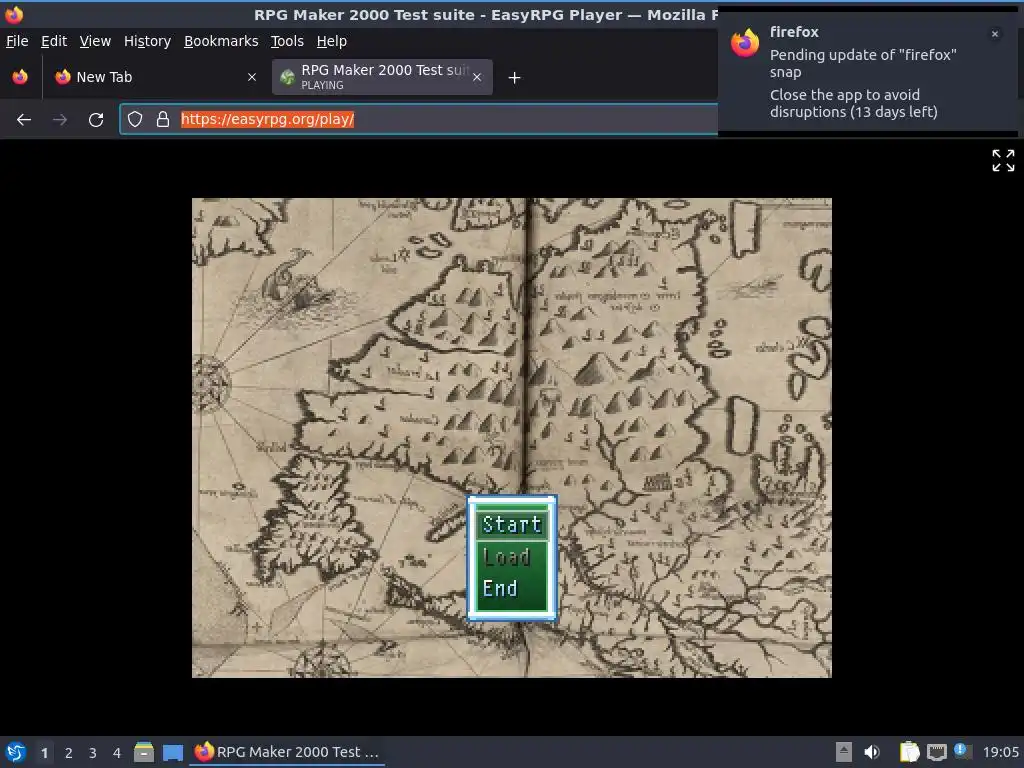The width and height of the screenshot is (1024, 768).
Task: Open the Help menu
Action: coord(331,41)
